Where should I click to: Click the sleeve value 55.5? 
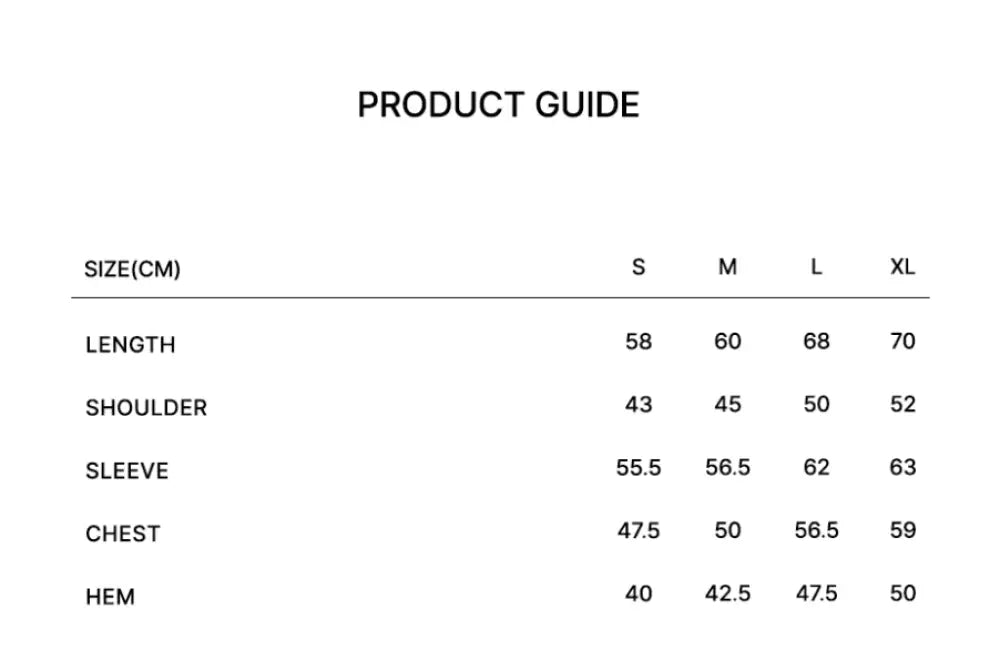point(639,468)
